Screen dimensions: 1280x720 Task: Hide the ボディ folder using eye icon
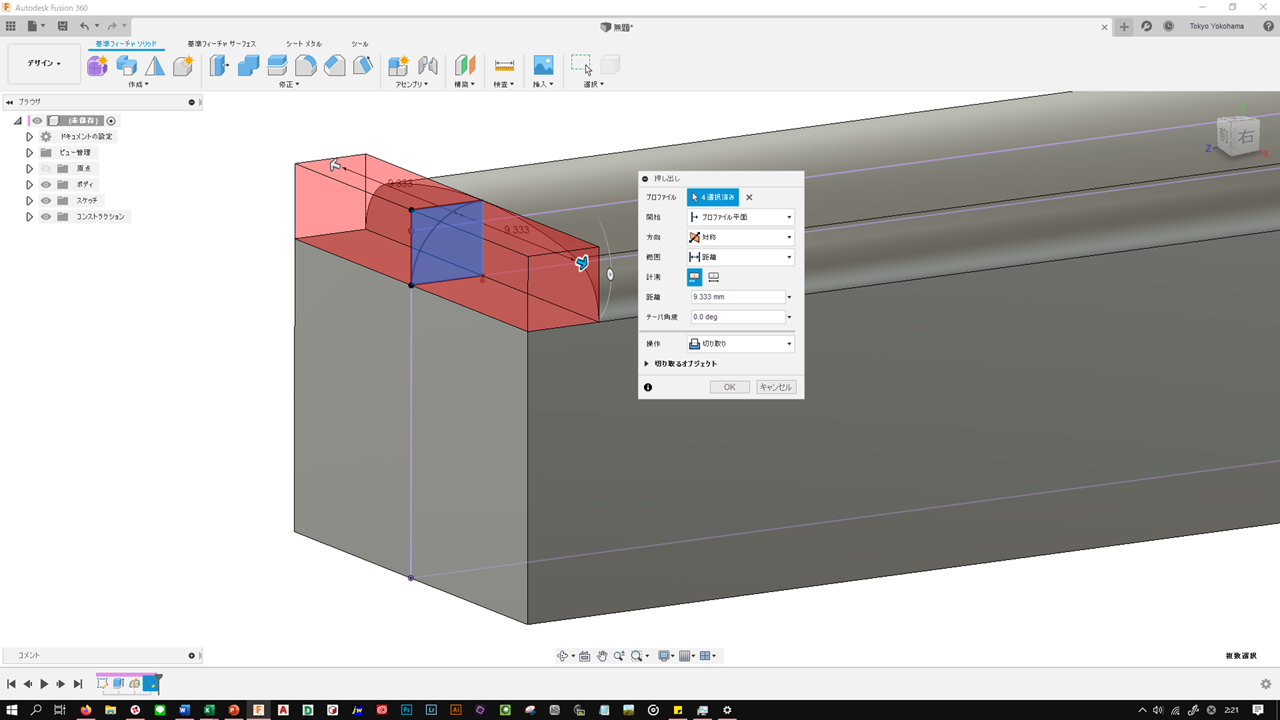(x=46, y=185)
